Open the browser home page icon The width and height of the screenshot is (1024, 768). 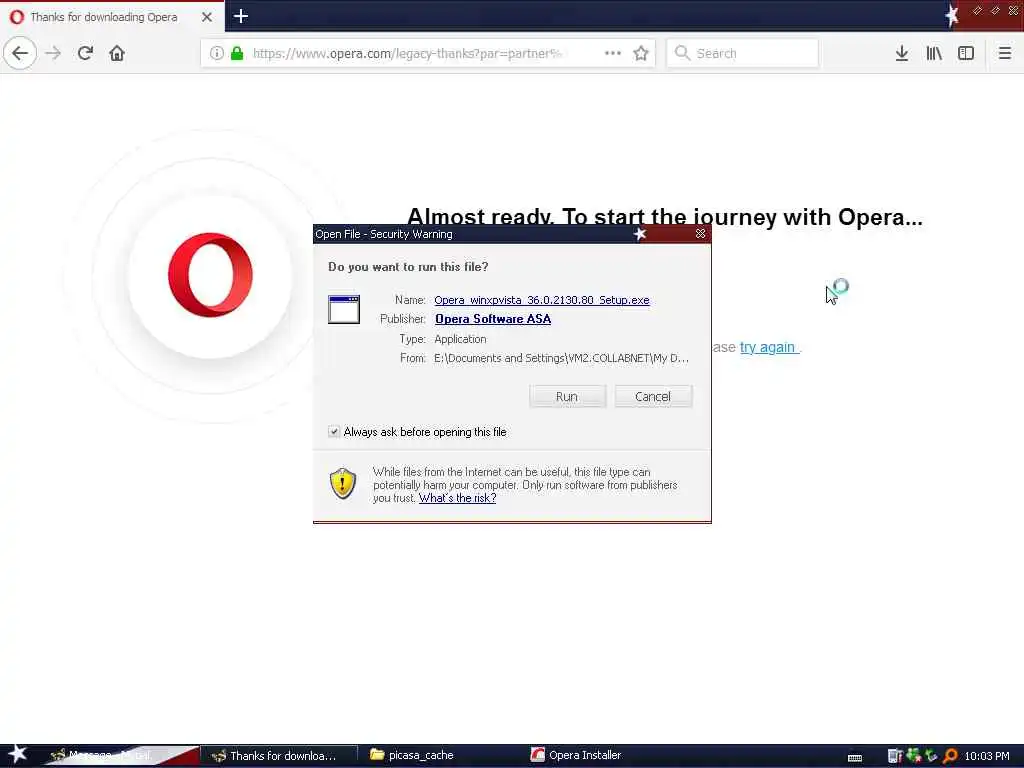coord(117,53)
